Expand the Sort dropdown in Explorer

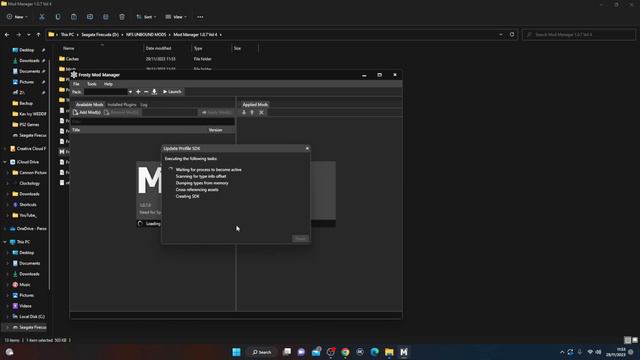click(147, 17)
